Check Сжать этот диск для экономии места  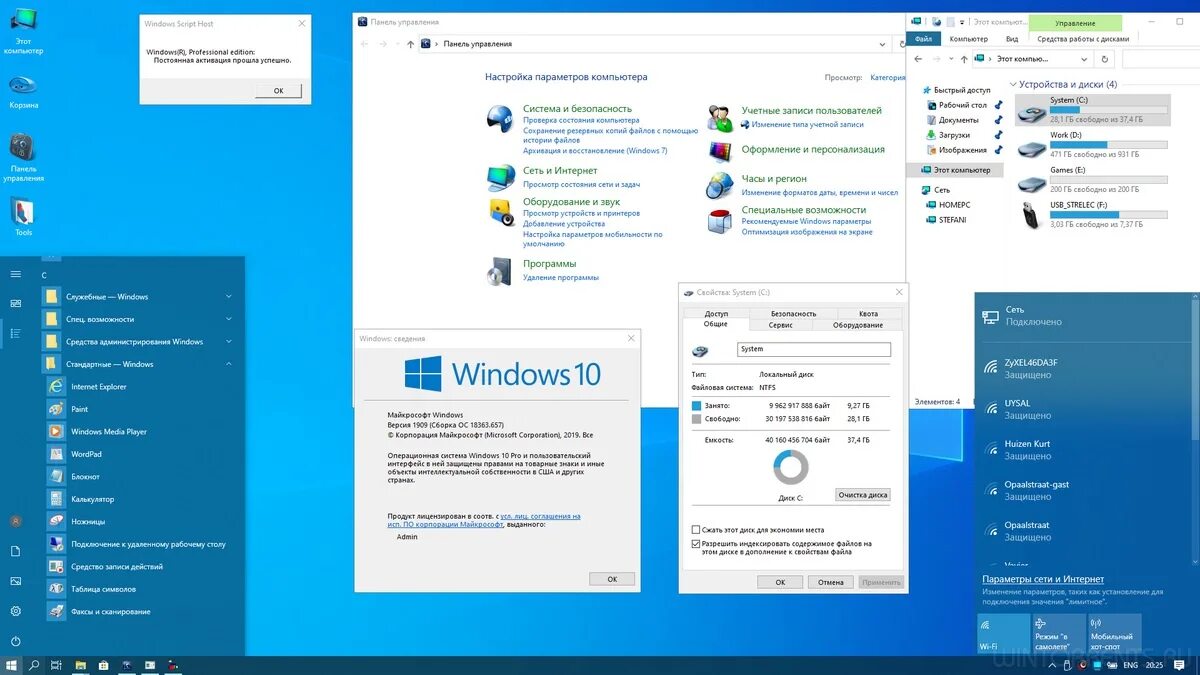[696, 530]
